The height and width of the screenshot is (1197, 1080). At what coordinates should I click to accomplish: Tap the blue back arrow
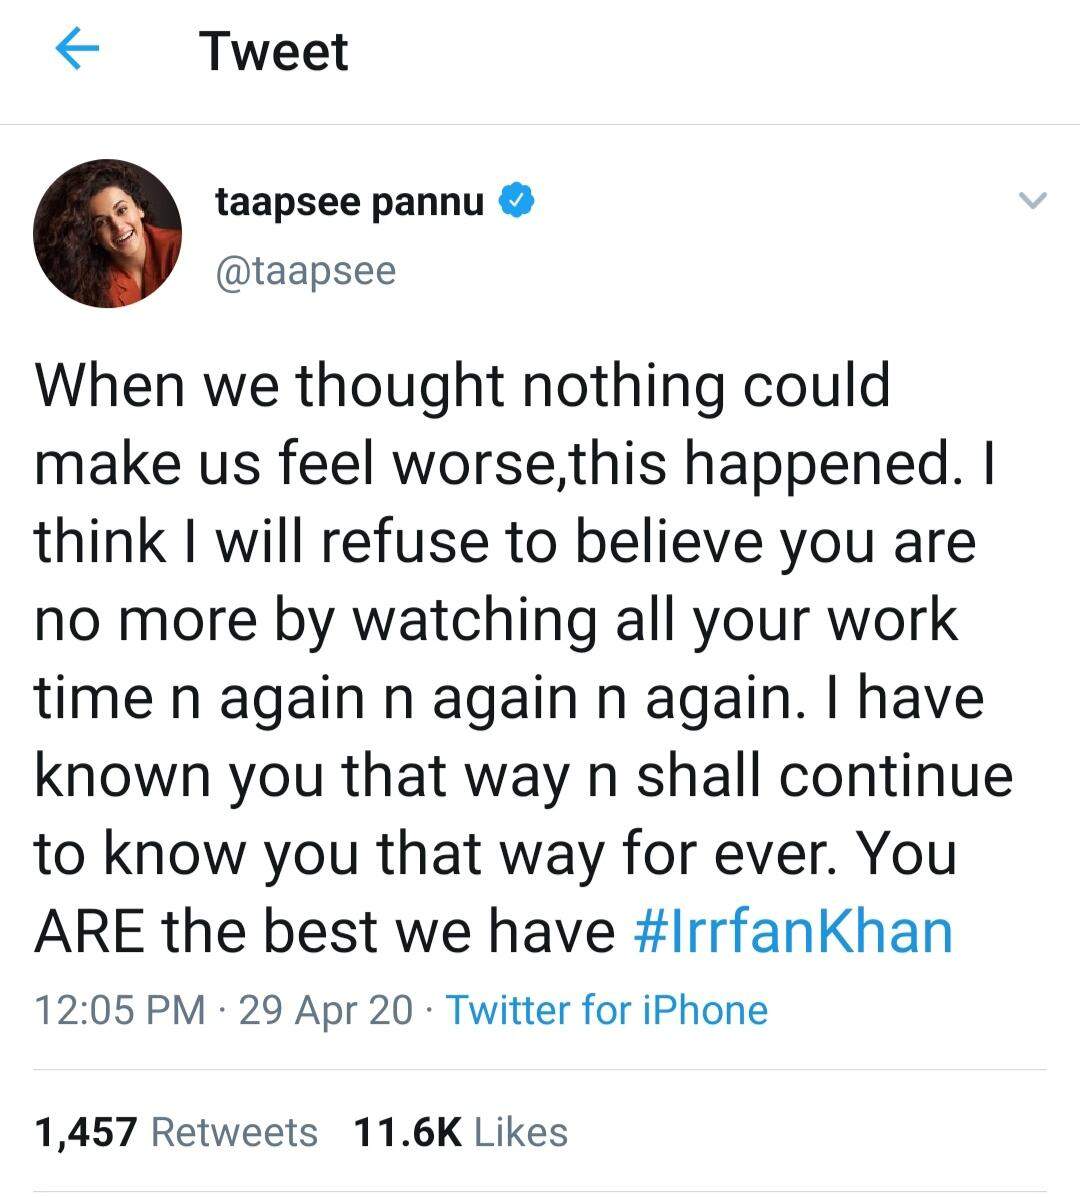[x=80, y=50]
